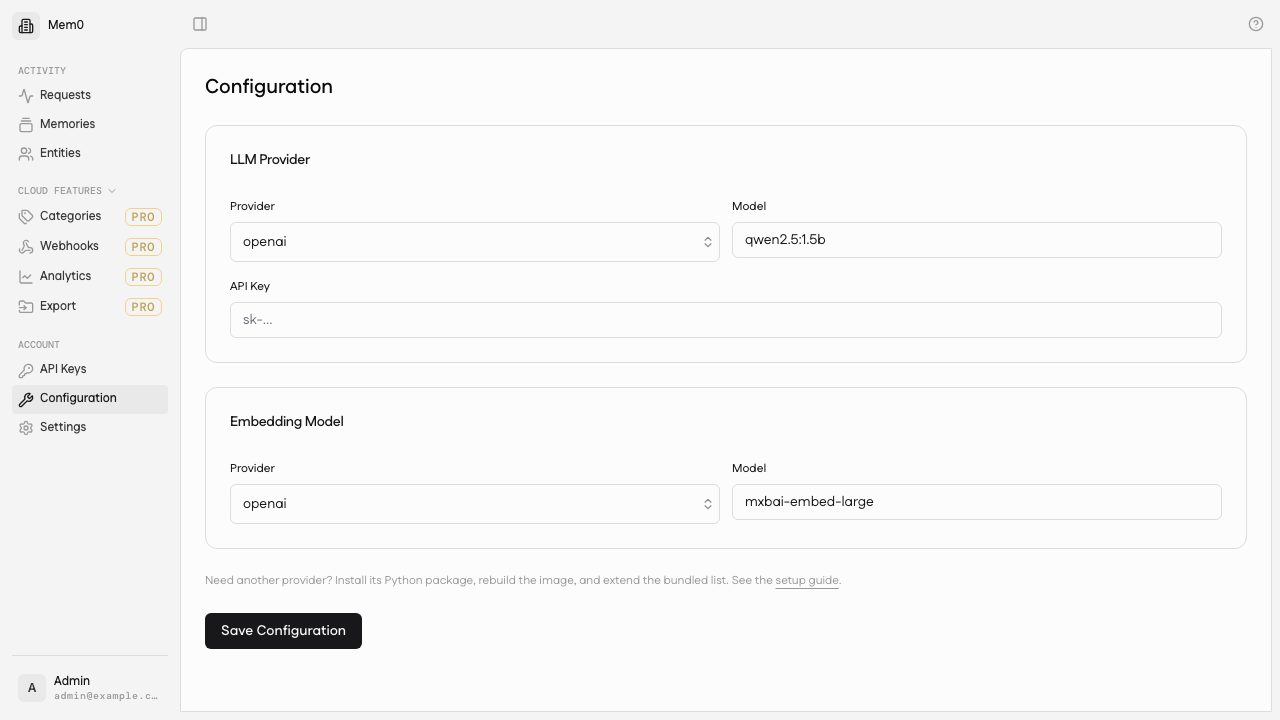Follow the setup guide link
The height and width of the screenshot is (720, 1280).
(807, 580)
